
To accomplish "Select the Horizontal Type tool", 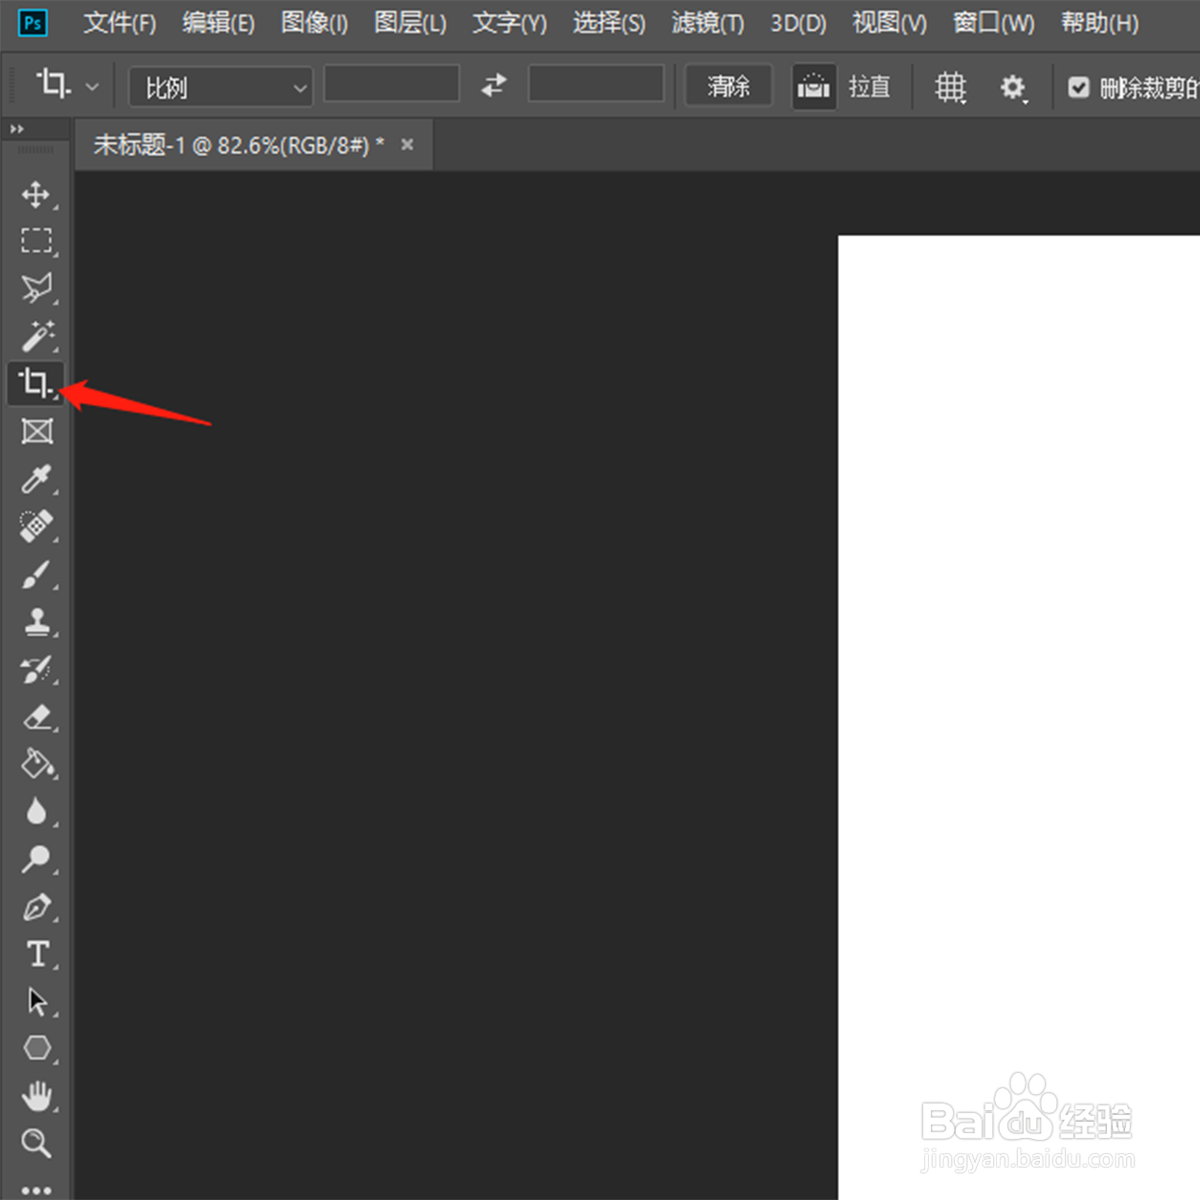I will point(37,954).
